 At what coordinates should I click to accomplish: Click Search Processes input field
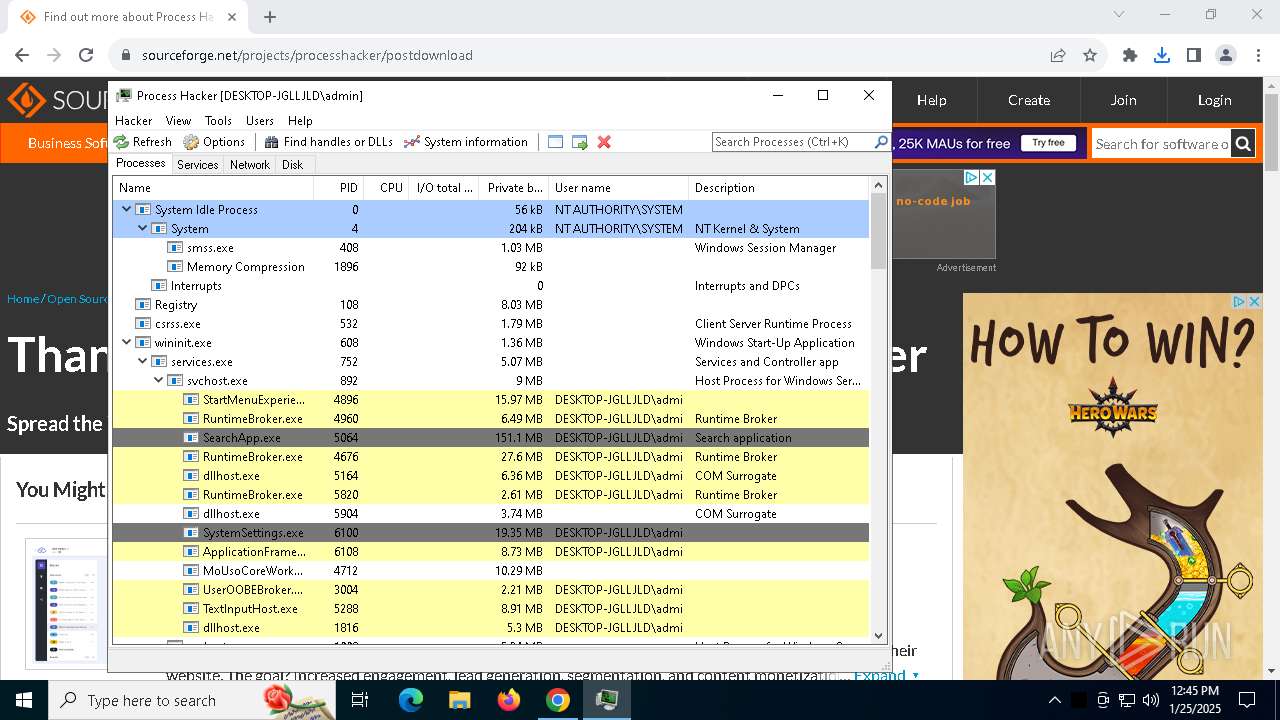click(792, 142)
